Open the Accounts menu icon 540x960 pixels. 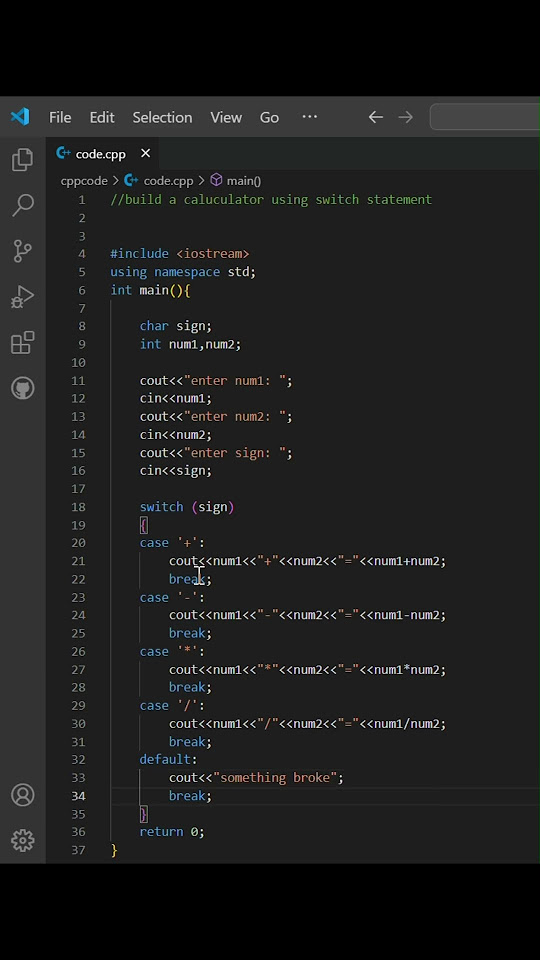click(23, 795)
